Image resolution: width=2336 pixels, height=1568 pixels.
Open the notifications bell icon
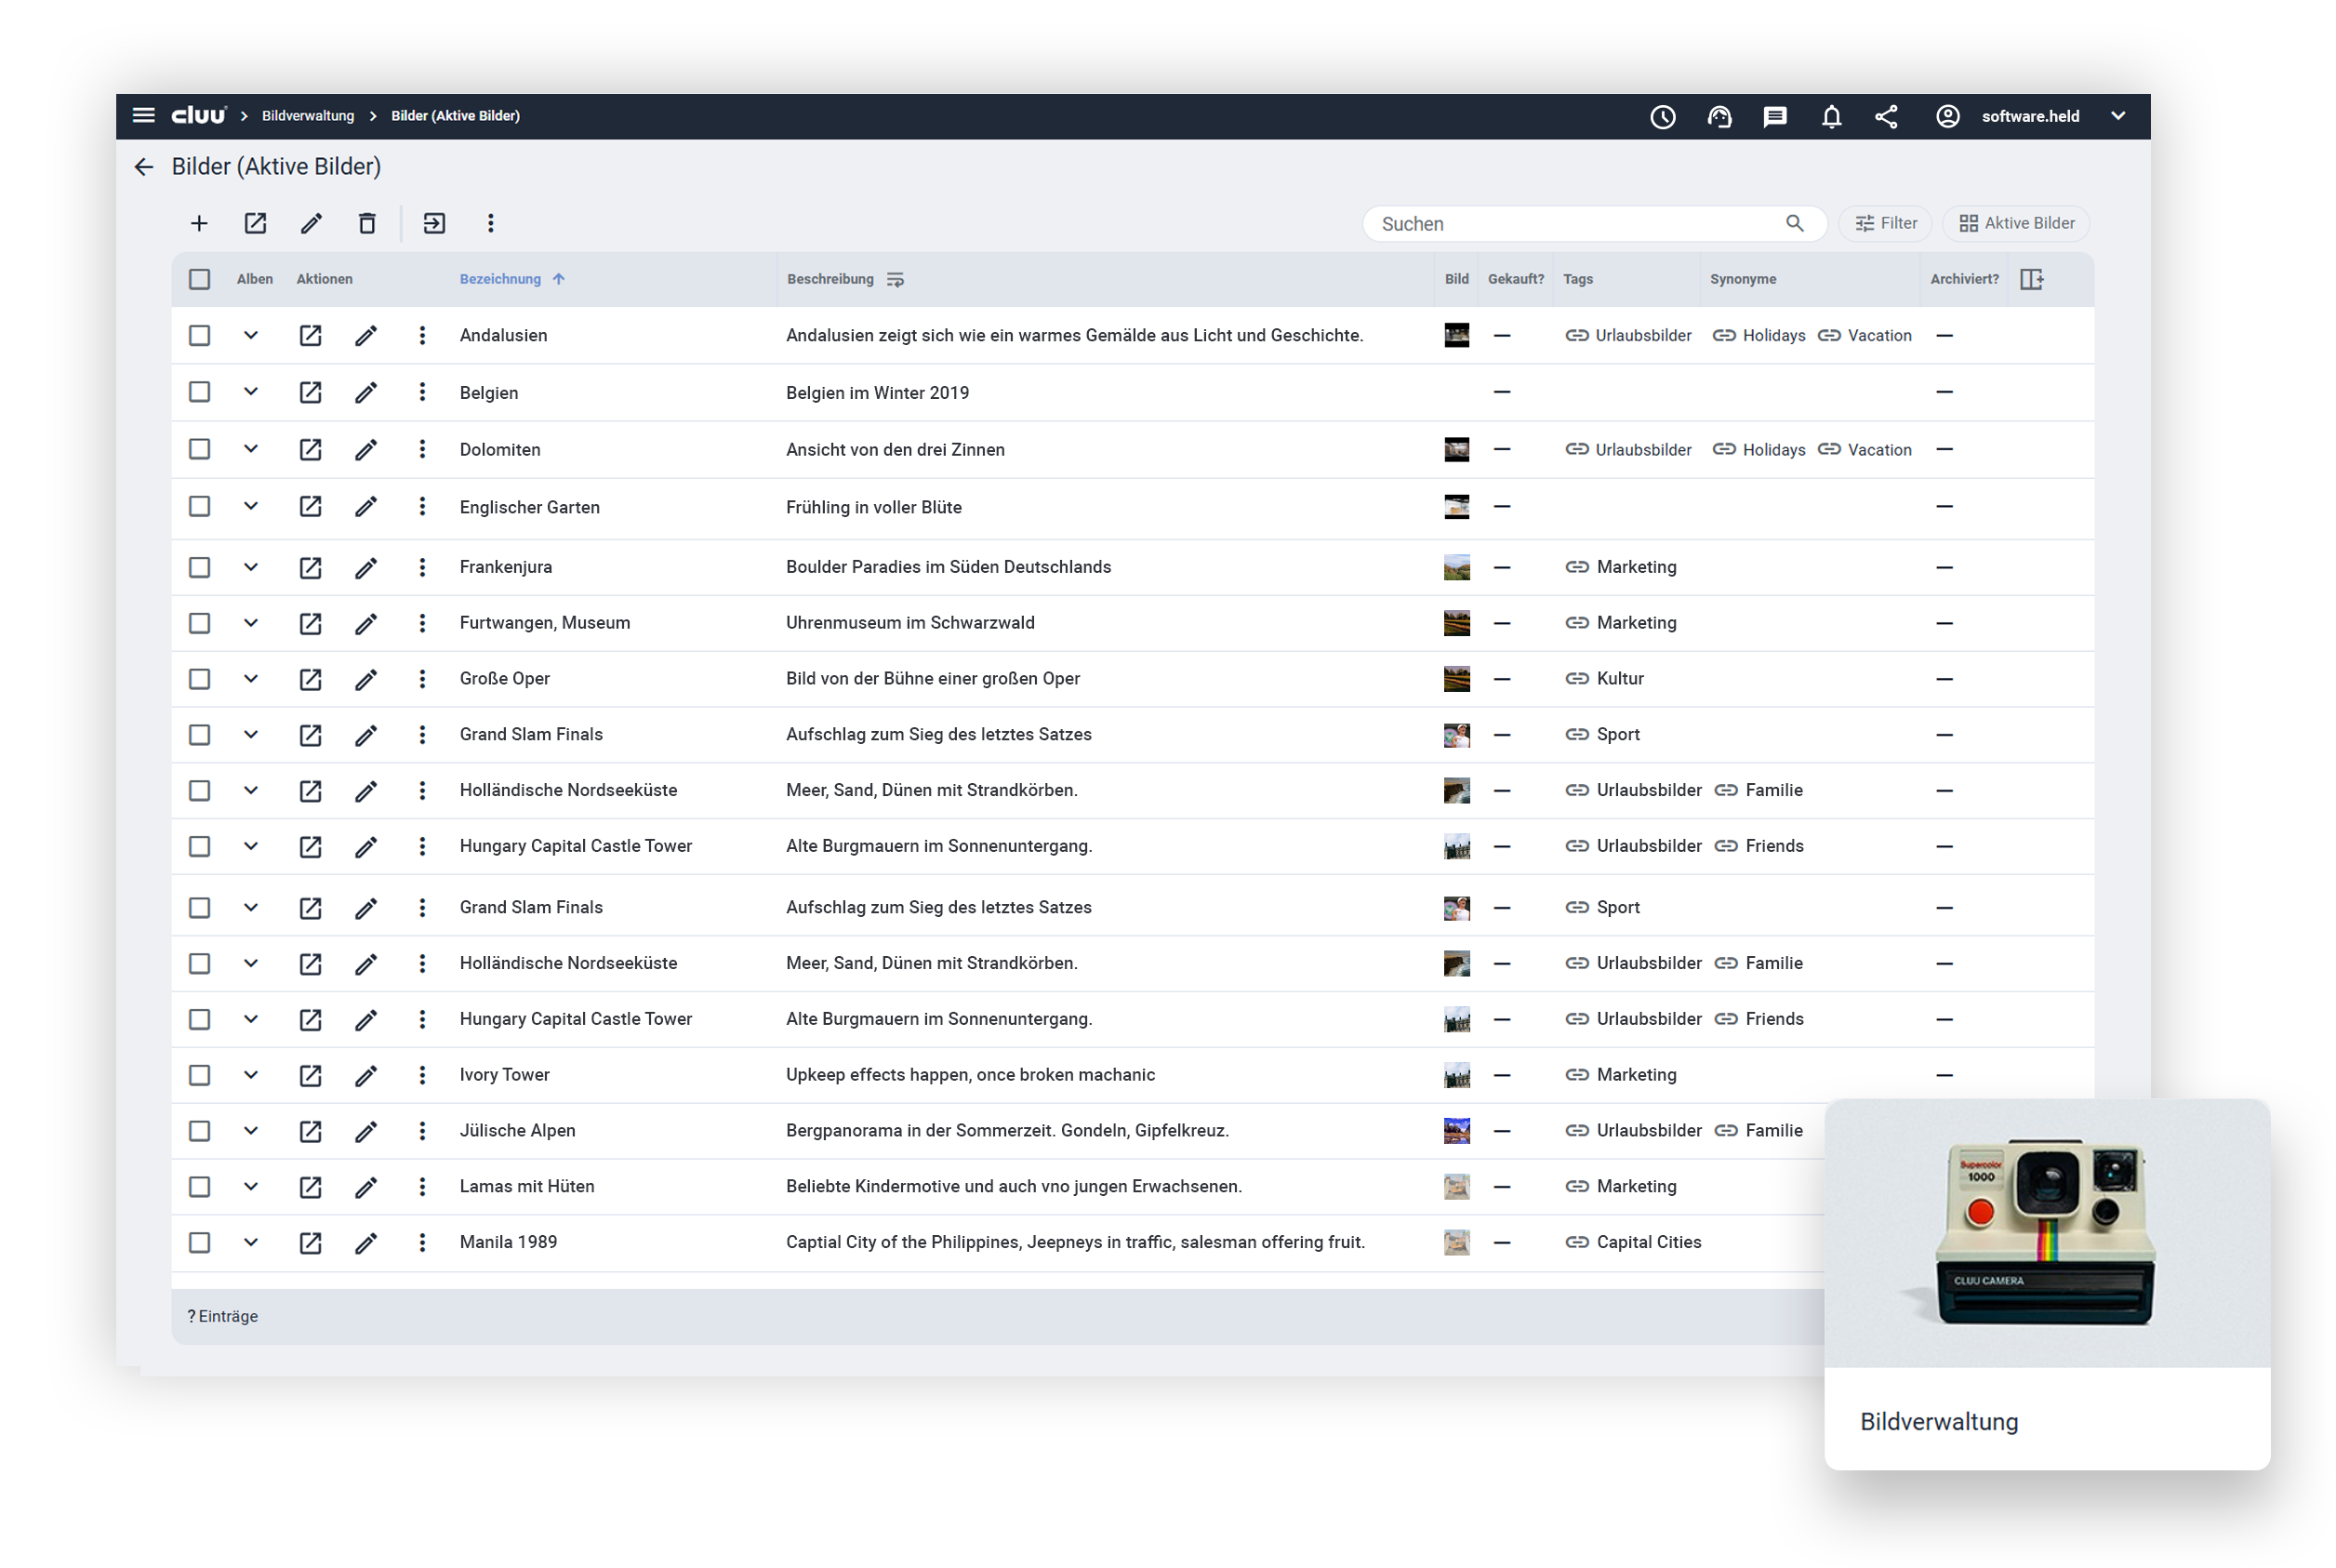coord(1830,117)
